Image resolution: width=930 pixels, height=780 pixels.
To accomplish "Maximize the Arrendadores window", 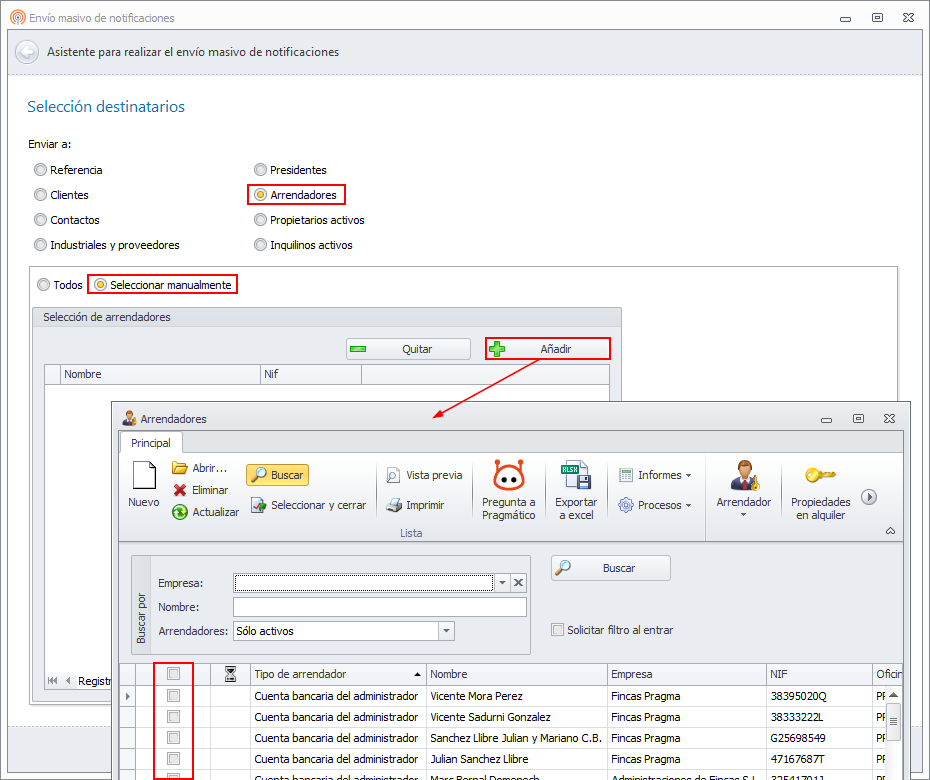I will pyautogui.click(x=858, y=419).
